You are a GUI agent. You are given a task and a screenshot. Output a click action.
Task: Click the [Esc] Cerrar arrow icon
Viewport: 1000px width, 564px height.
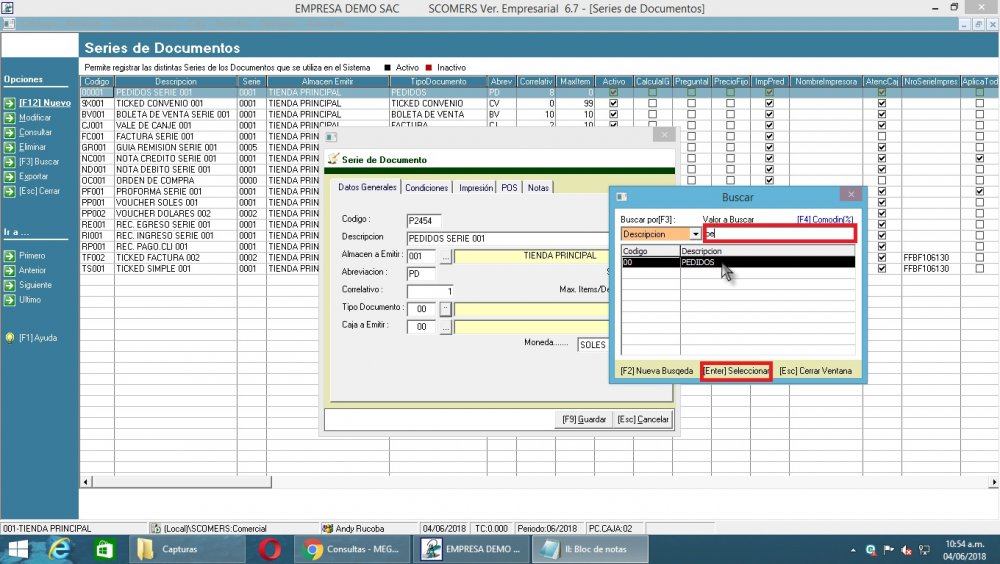(x=10, y=191)
